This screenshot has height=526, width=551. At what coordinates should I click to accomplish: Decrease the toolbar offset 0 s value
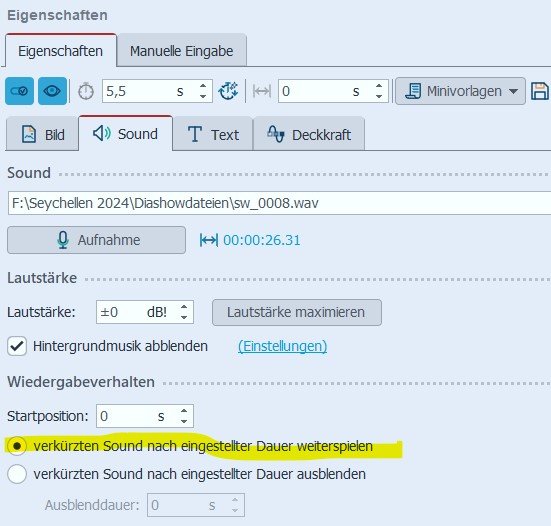[379, 97]
